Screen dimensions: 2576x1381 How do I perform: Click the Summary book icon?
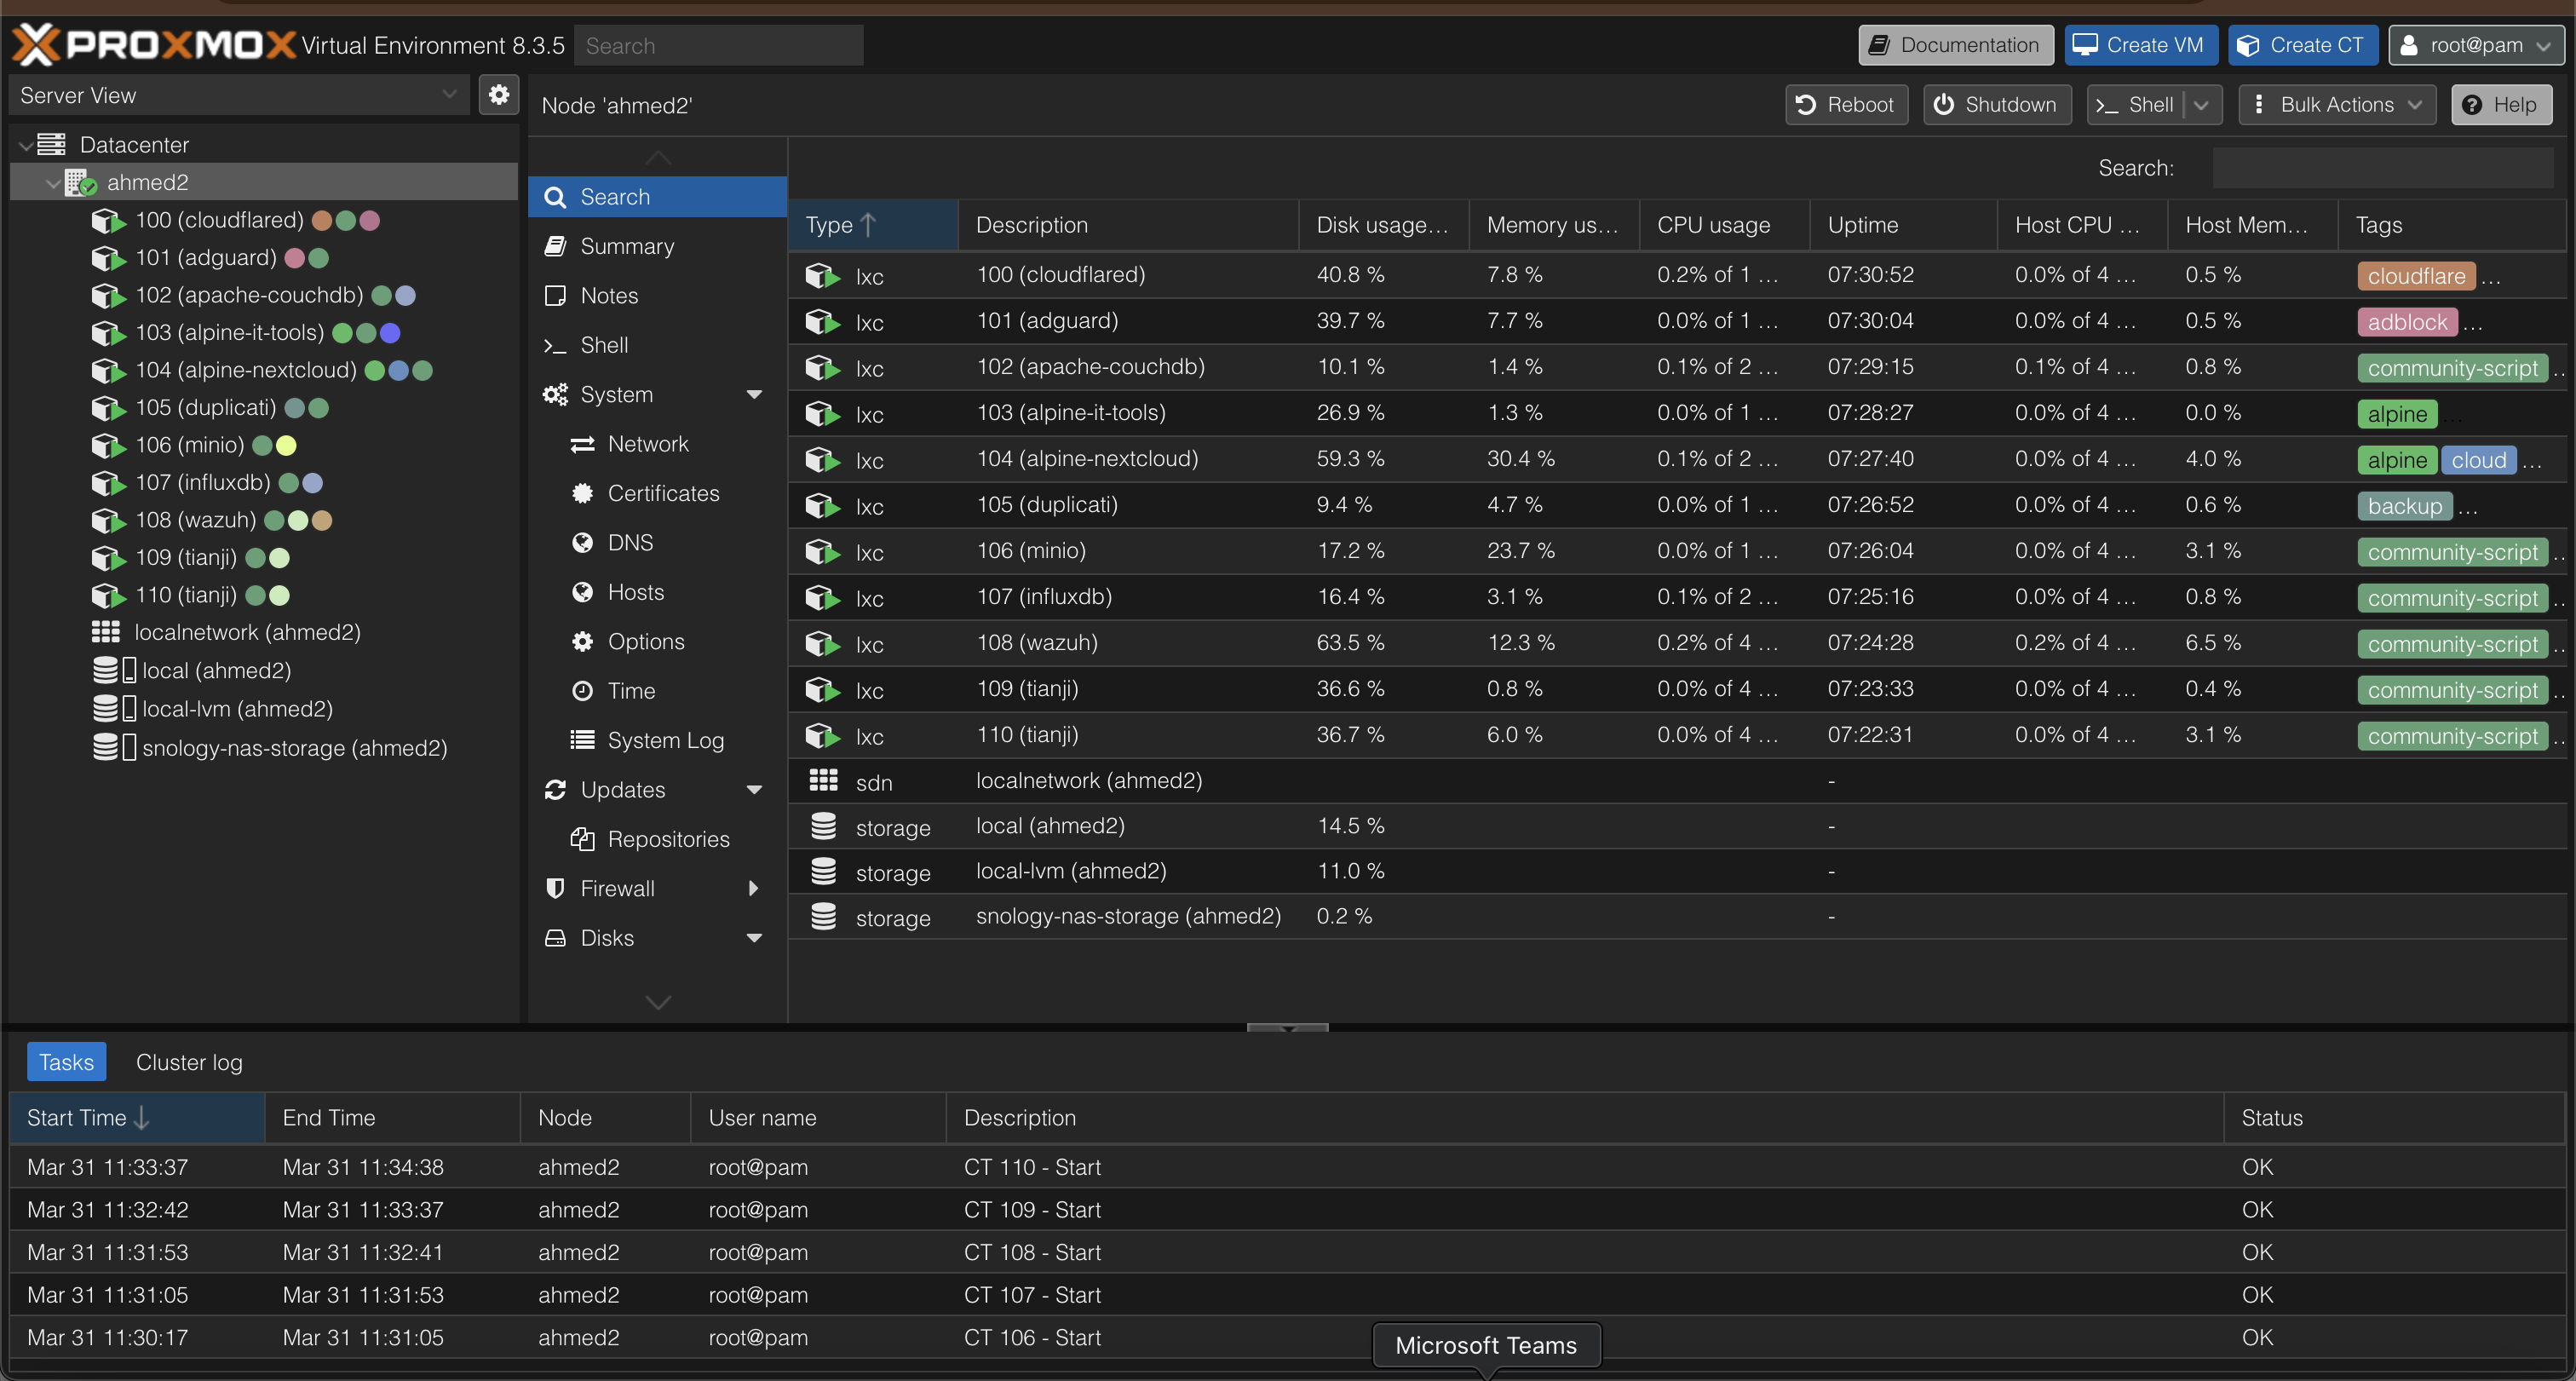(555, 246)
